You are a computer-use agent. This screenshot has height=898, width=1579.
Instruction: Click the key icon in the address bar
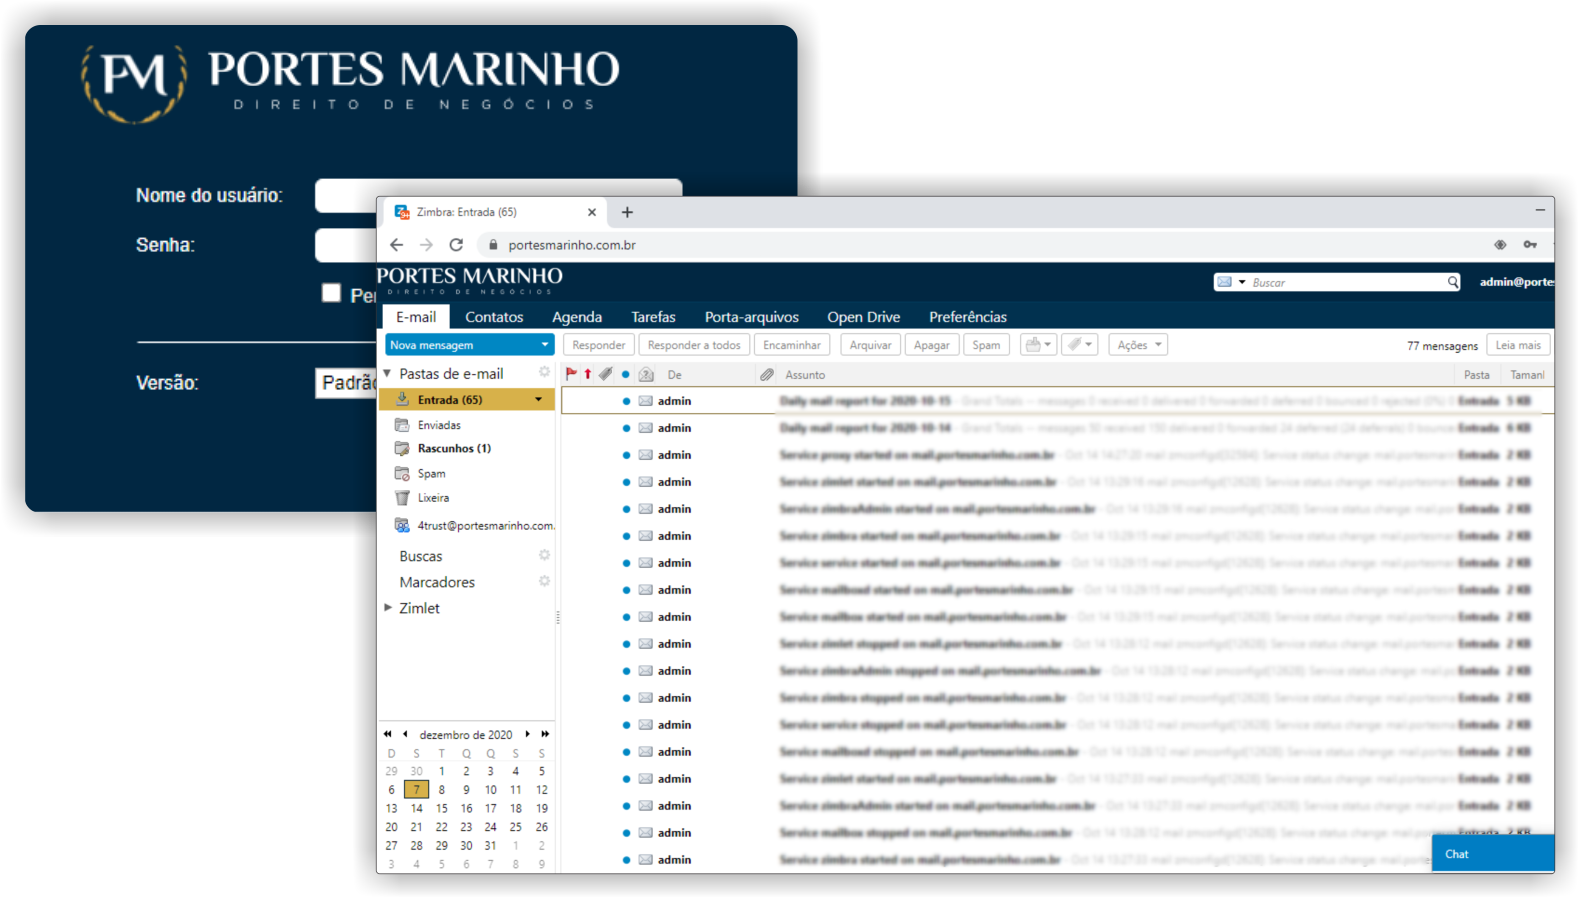(1530, 245)
